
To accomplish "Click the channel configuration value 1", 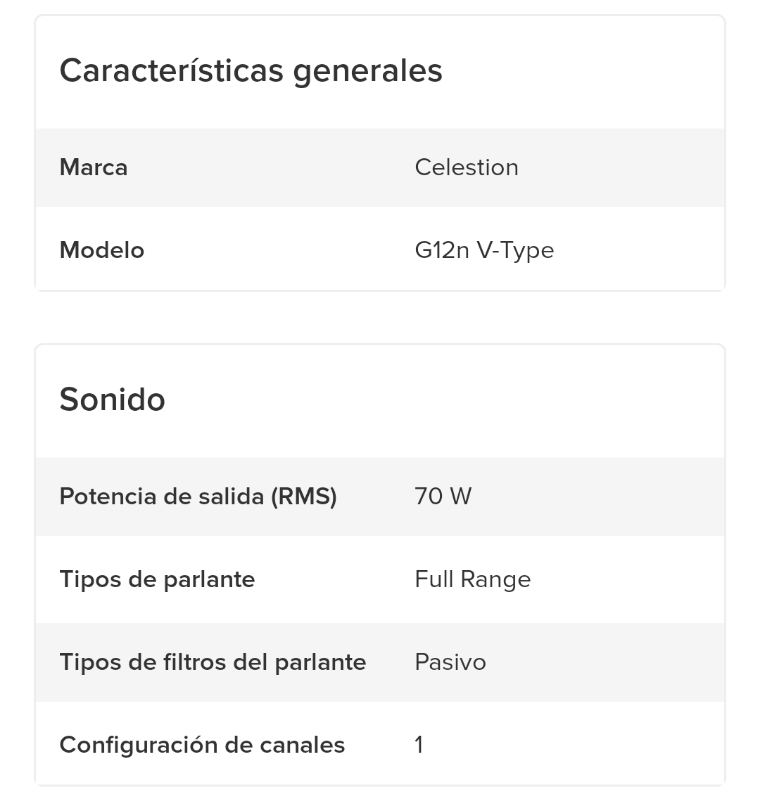I will tap(419, 745).
